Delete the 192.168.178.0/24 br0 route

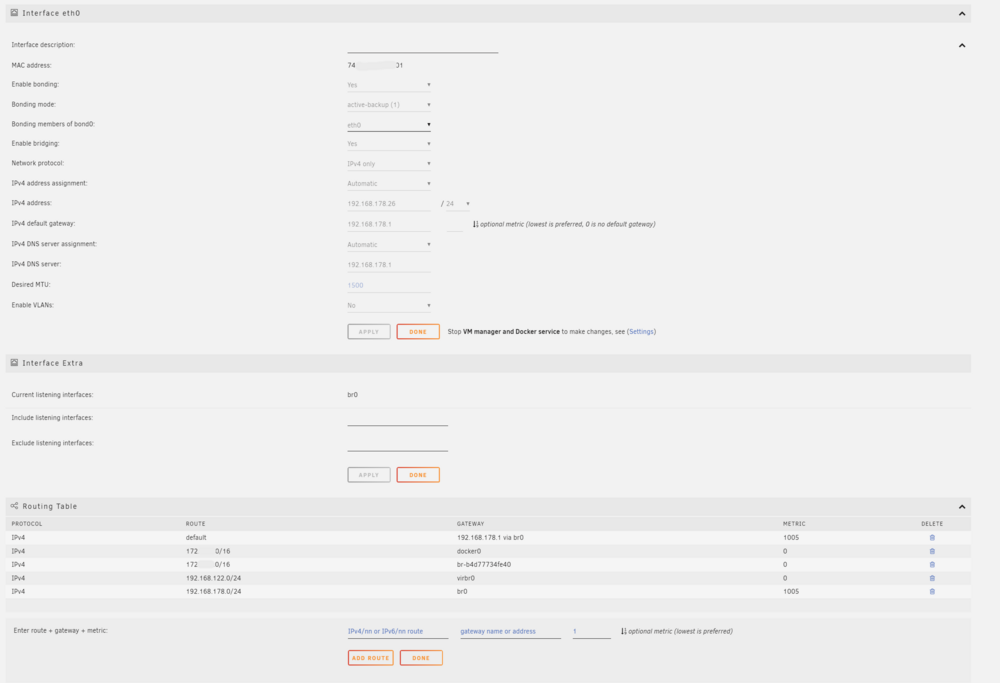(932, 591)
